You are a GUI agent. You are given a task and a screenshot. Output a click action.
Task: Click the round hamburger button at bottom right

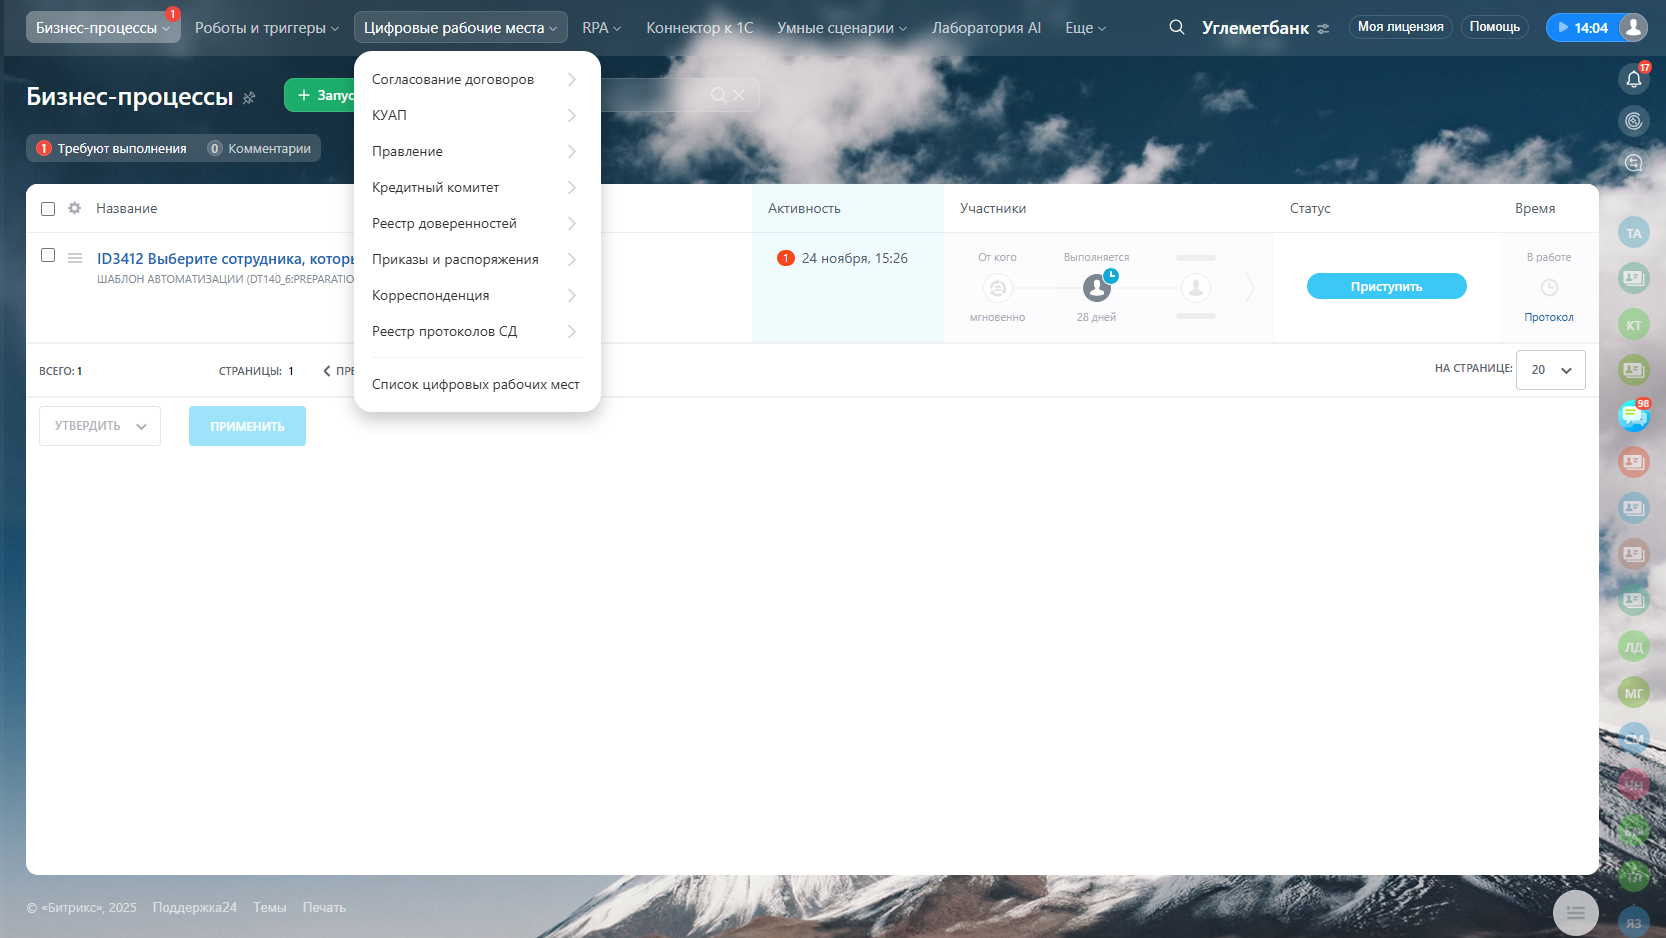click(x=1576, y=912)
